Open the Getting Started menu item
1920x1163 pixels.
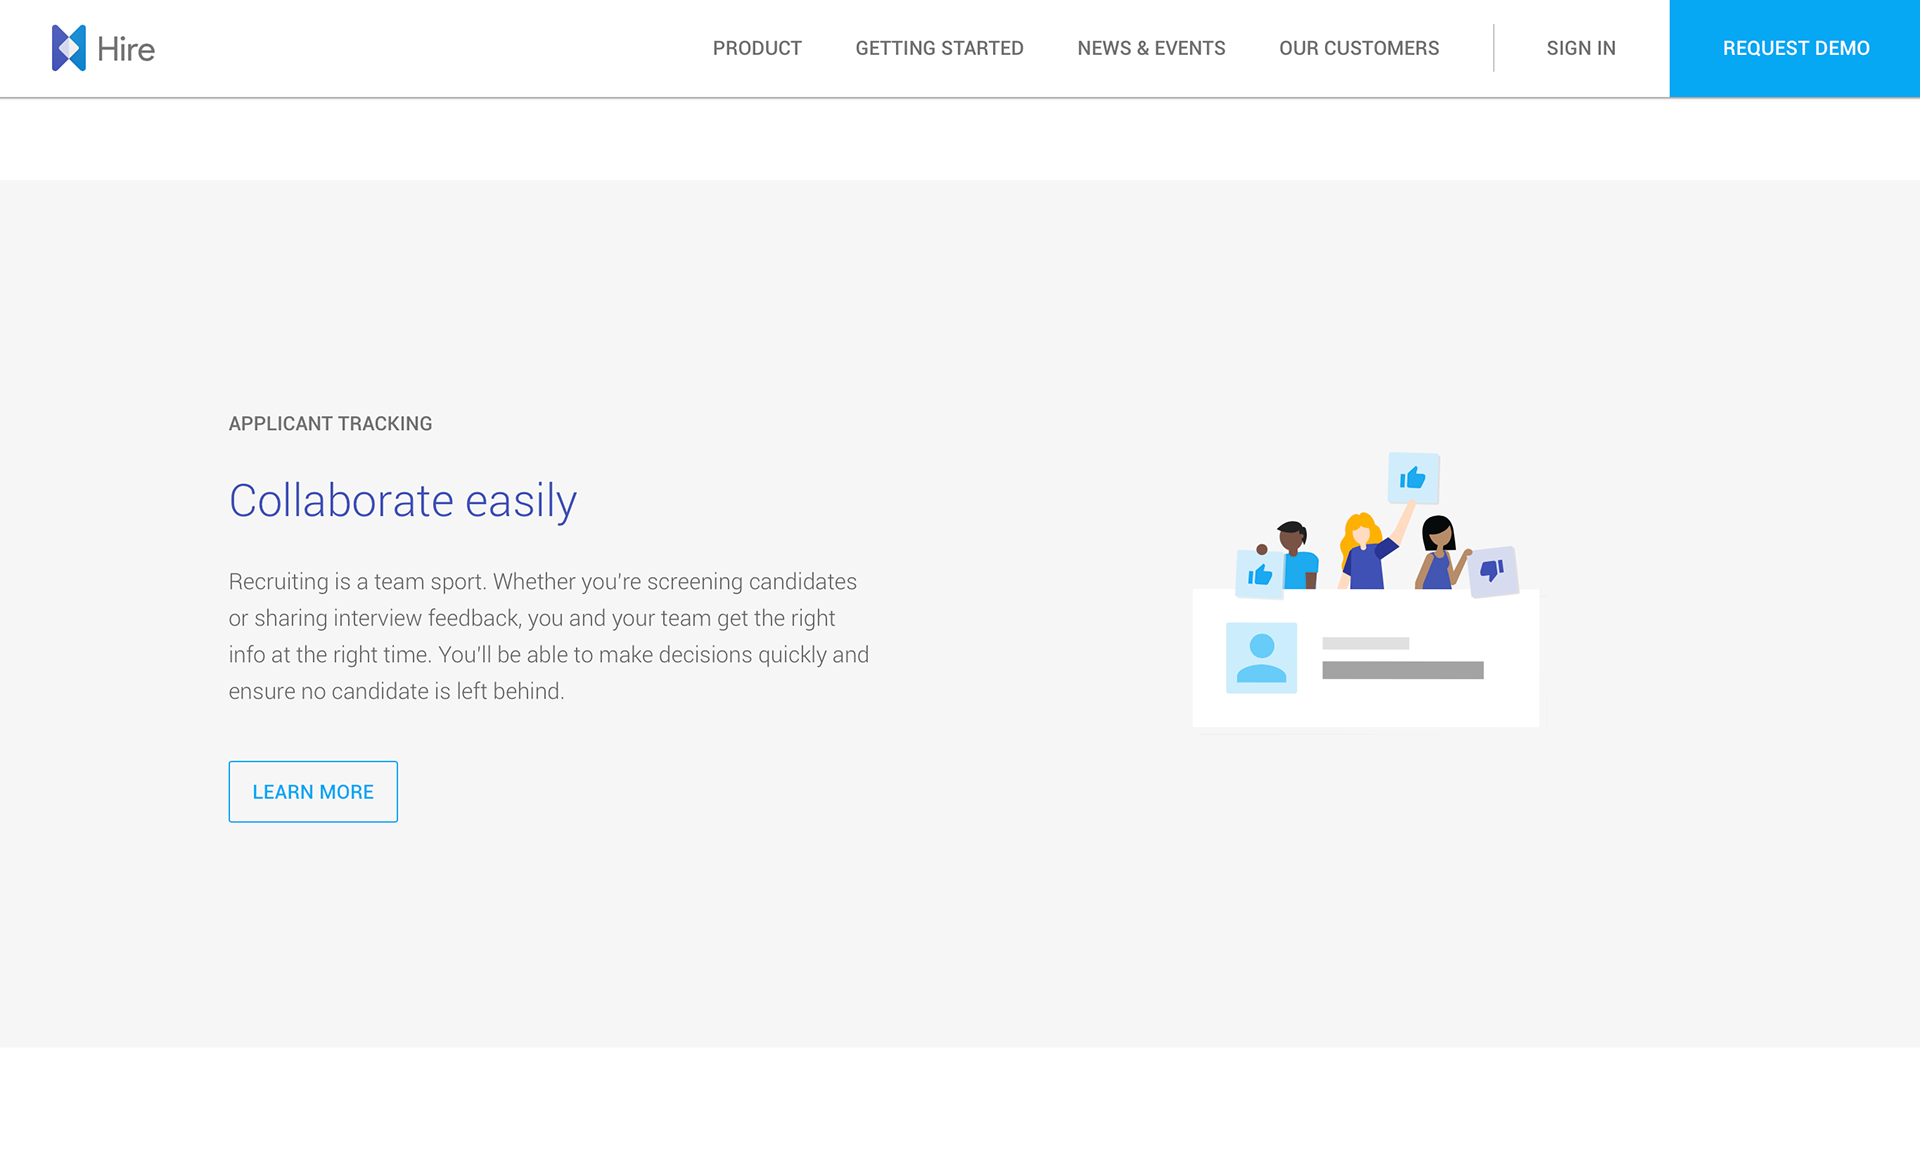click(x=939, y=48)
